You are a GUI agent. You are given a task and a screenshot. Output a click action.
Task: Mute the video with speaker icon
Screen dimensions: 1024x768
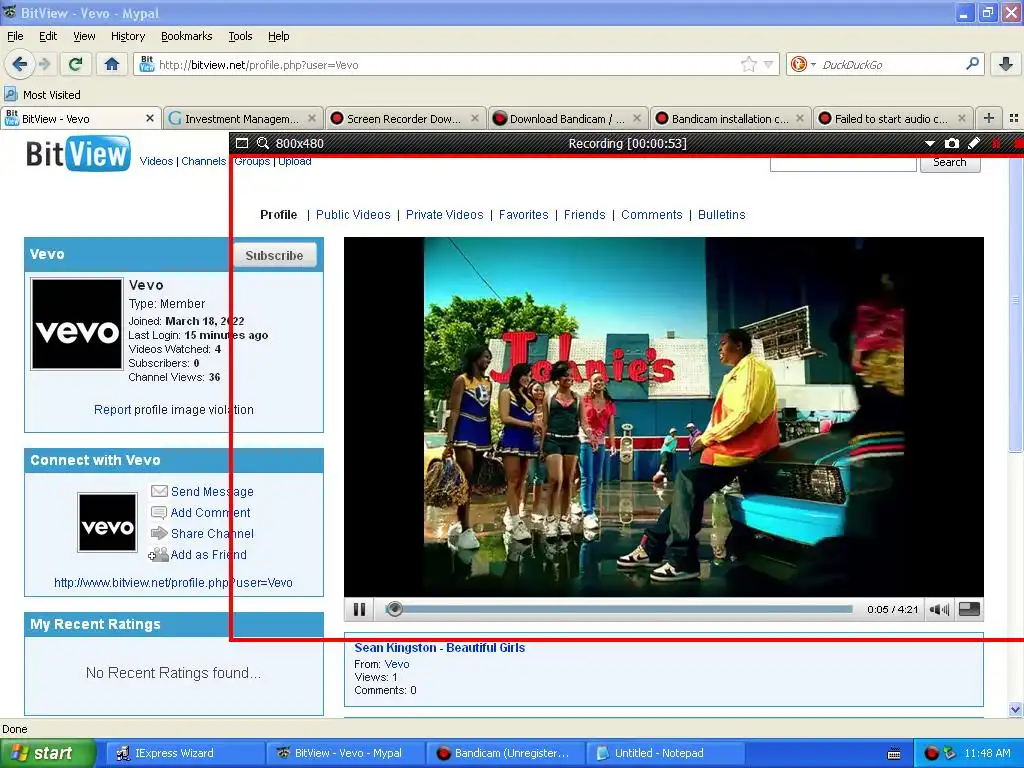939,609
